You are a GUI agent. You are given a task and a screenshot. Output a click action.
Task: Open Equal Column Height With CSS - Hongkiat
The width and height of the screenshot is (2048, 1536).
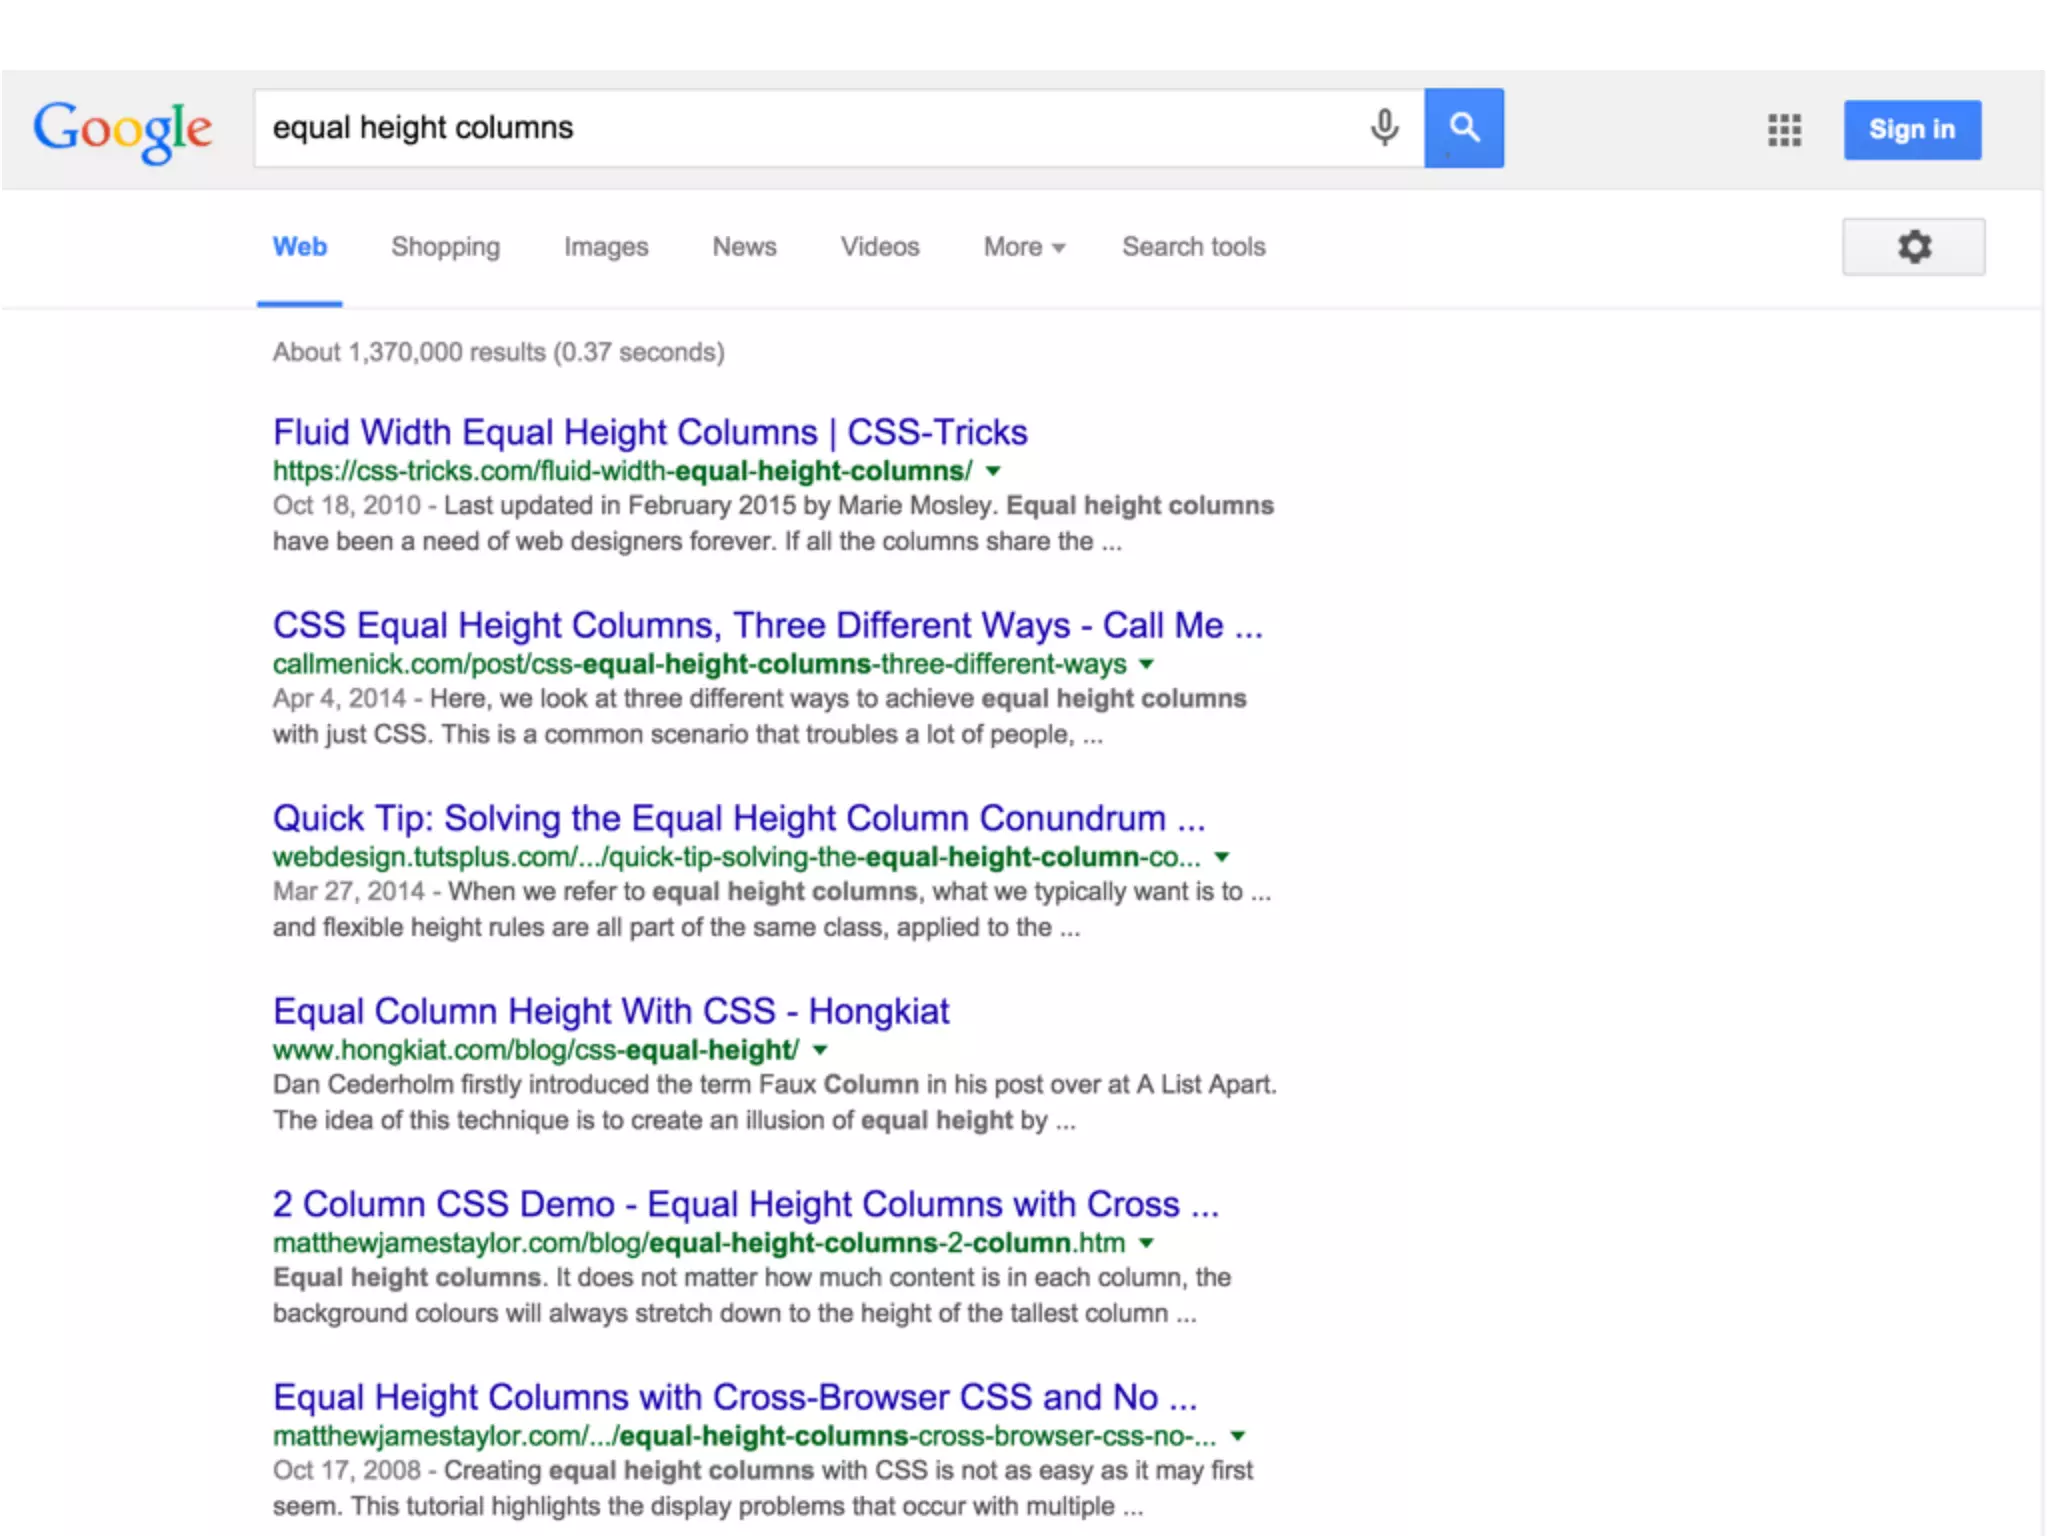(611, 1011)
